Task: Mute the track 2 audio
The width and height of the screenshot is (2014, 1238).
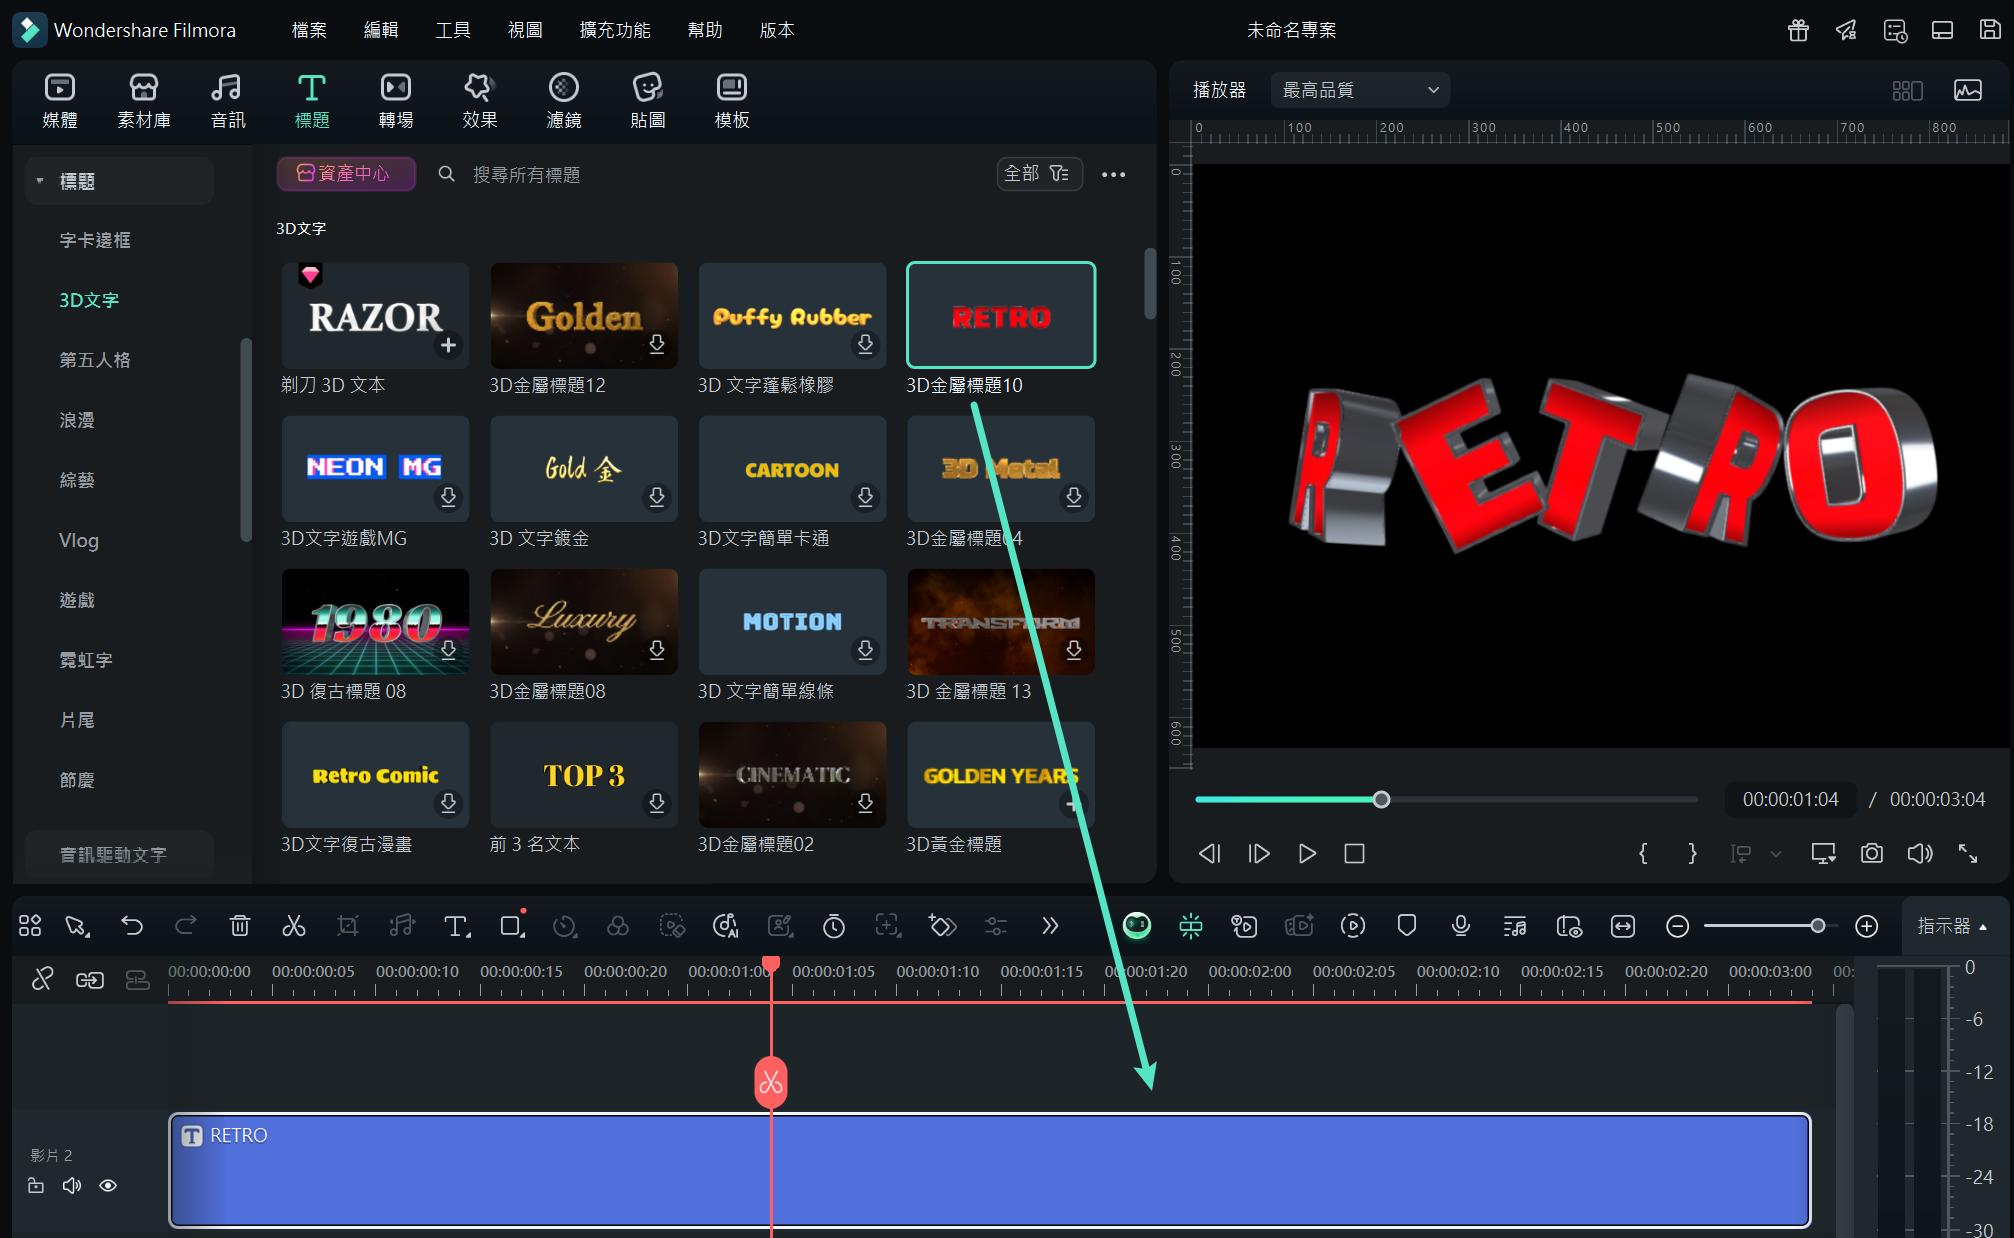Action: click(72, 1186)
